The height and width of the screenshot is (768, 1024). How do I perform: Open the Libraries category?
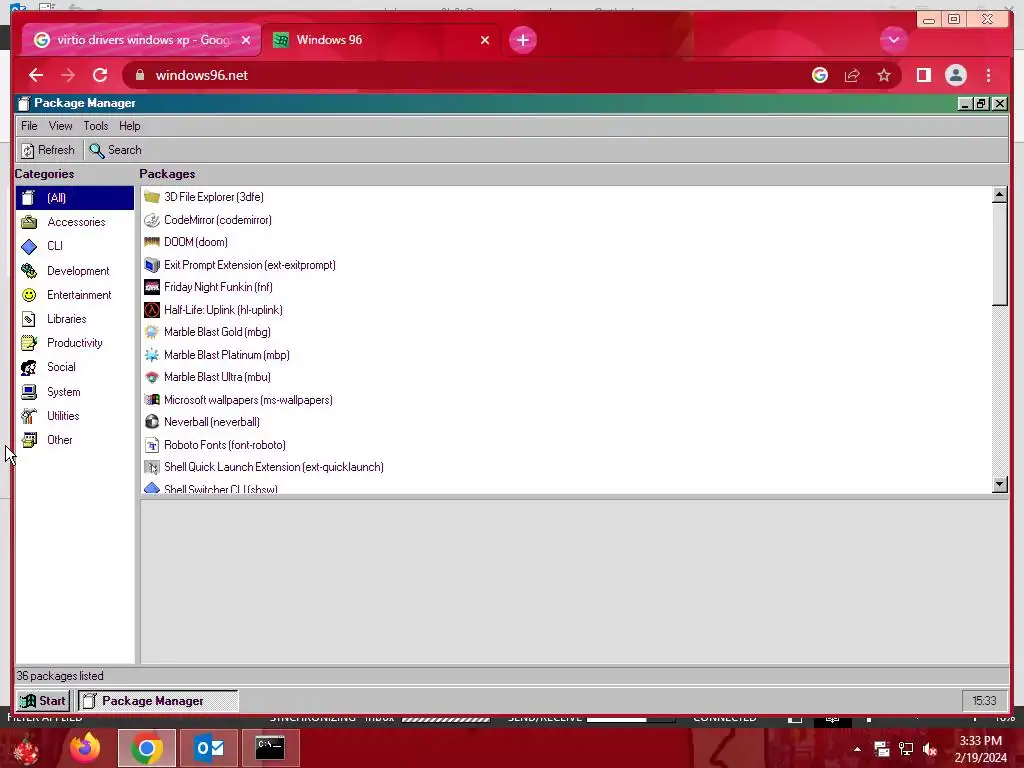click(x=74, y=319)
